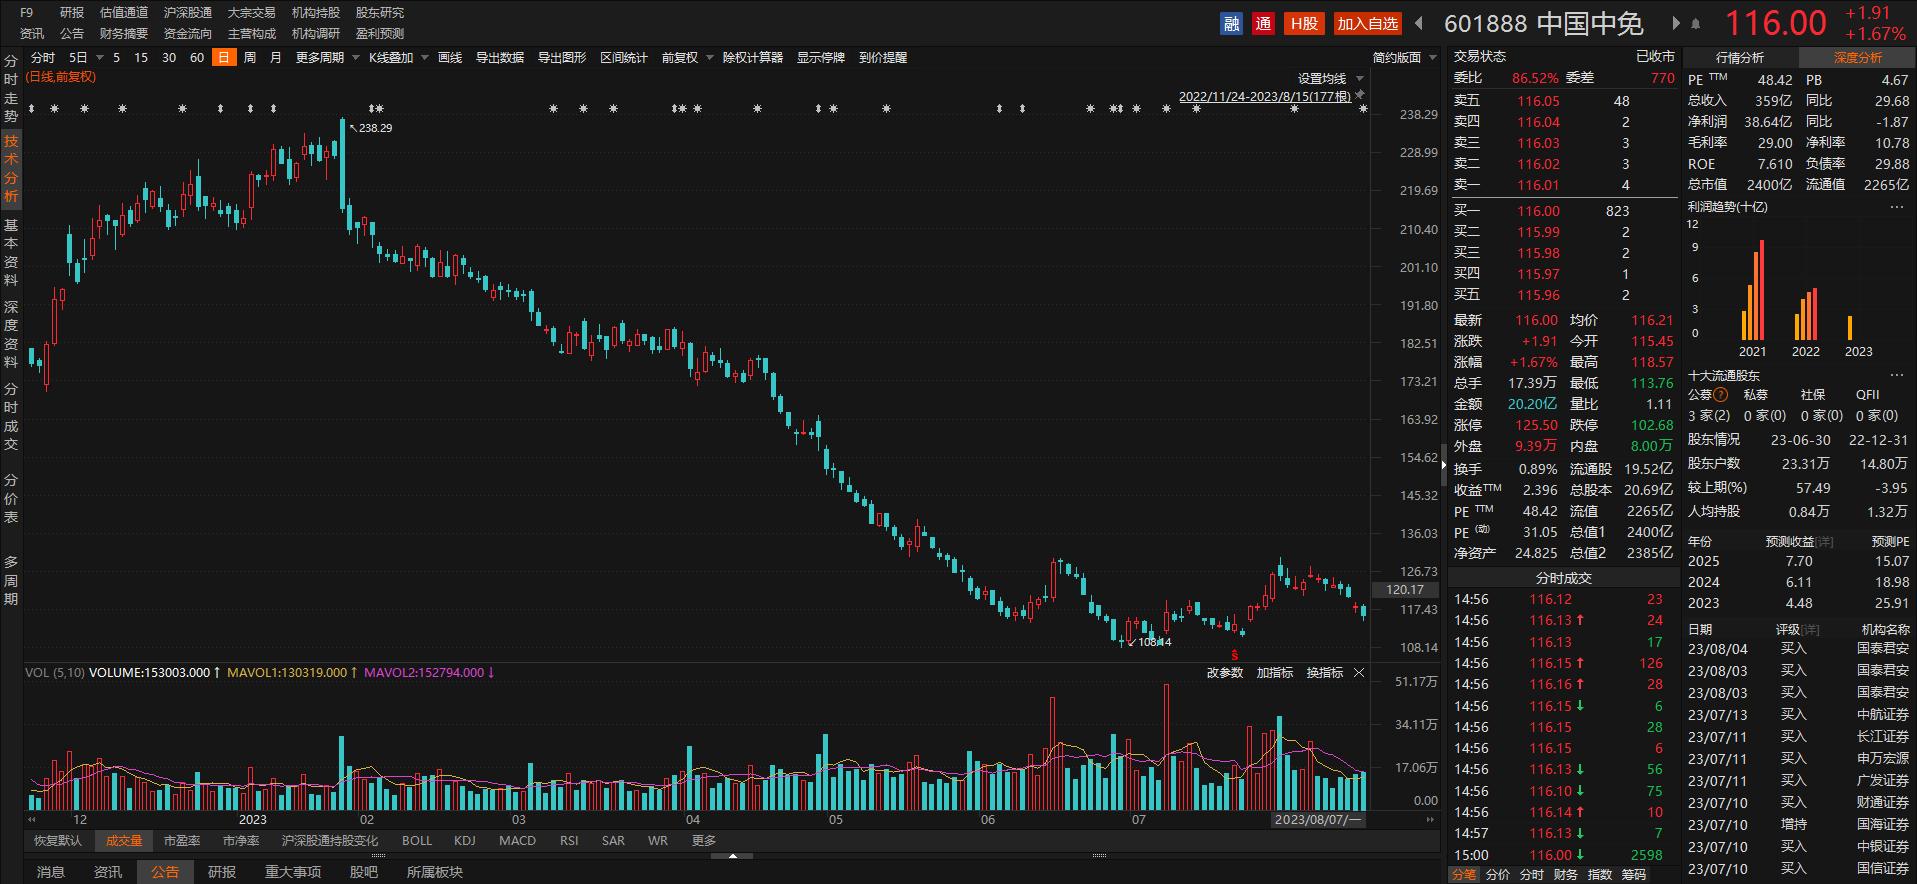Click the 加入自选 button
1917x884 pixels.
1367,23
